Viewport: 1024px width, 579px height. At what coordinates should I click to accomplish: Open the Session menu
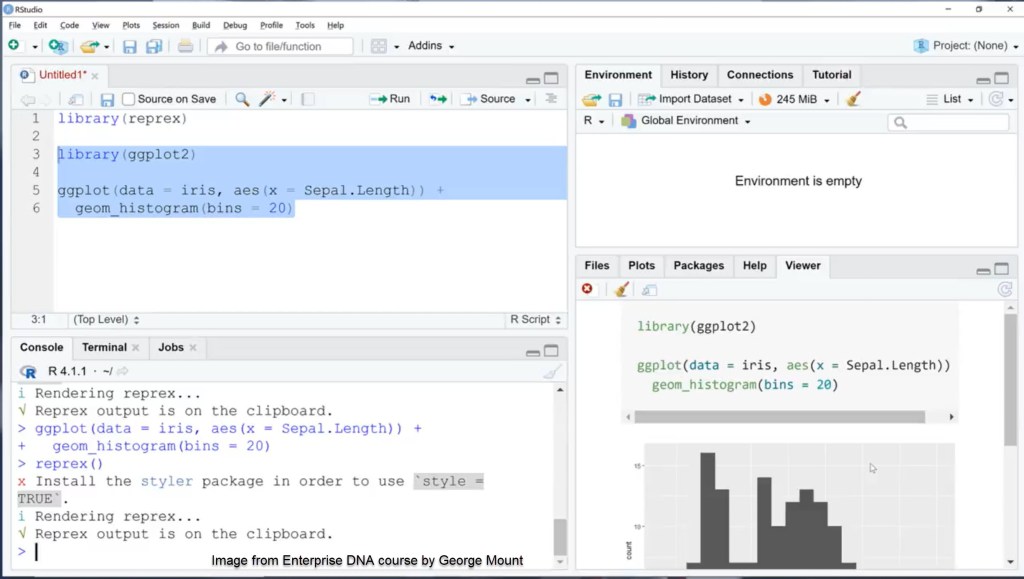[x=166, y=25]
